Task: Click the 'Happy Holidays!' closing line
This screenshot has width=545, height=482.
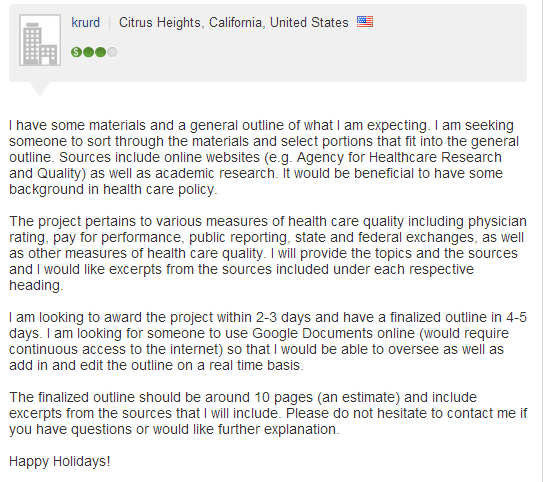Action: [60, 461]
